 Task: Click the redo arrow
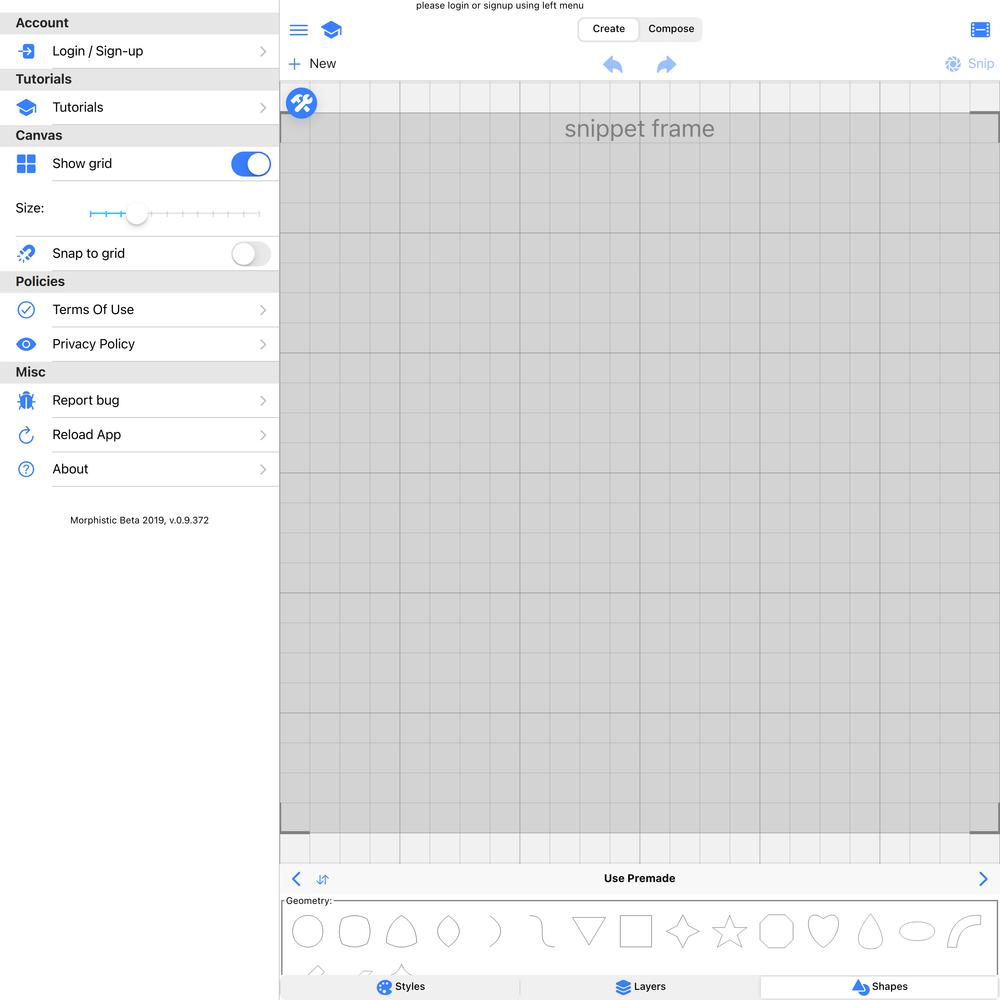[666, 64]
